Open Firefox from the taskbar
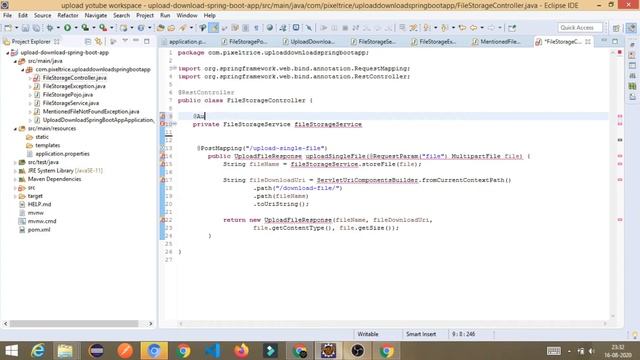Image resolution: width=640 pixels, height=360 pixels. tap(241, 351)
